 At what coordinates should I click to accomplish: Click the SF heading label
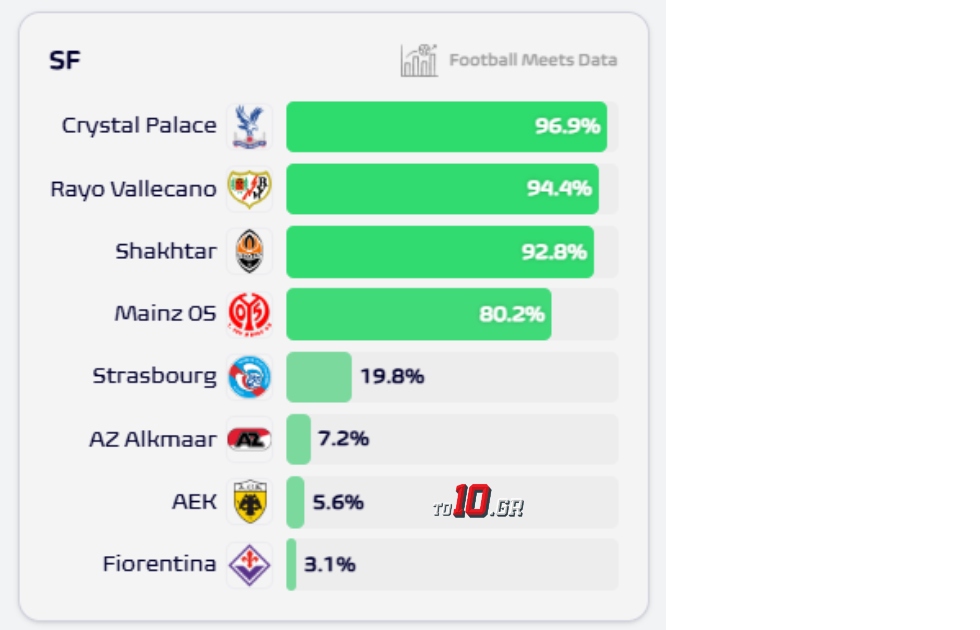click(x=65, y=61)
